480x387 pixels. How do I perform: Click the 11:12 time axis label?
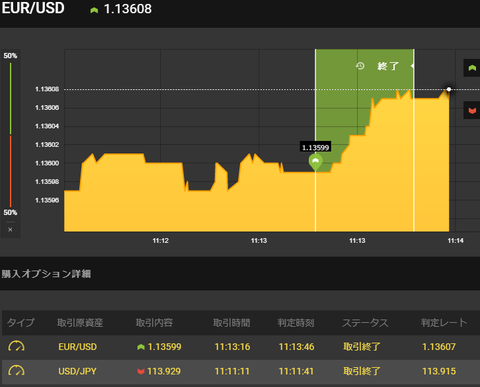tap(161, 241)
